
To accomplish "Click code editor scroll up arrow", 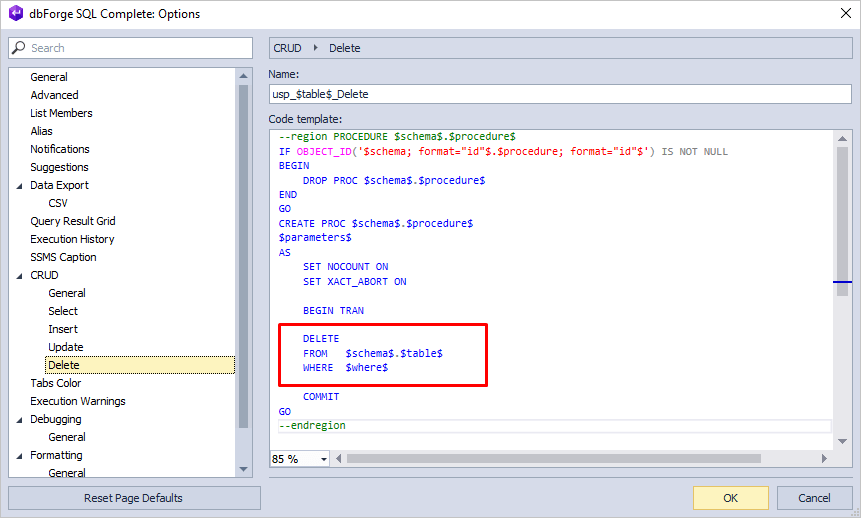I will tap(842, 138).
